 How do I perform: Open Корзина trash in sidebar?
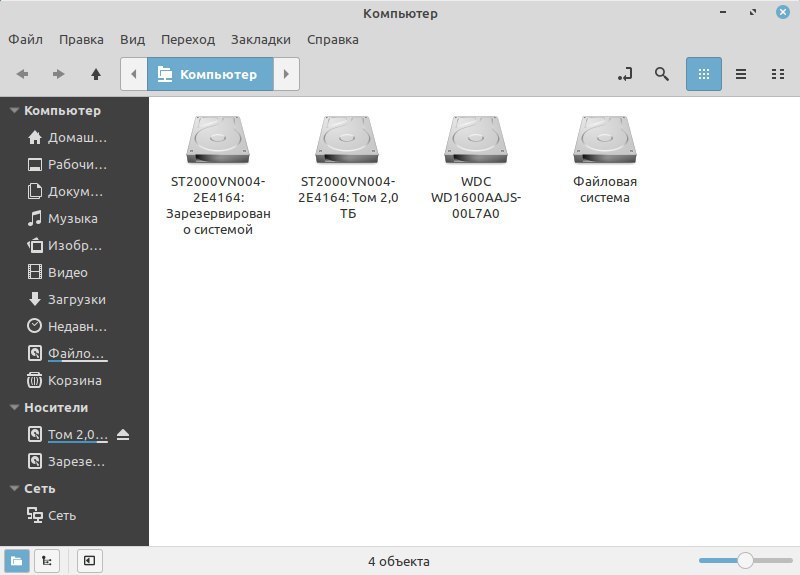coord(74,380)
